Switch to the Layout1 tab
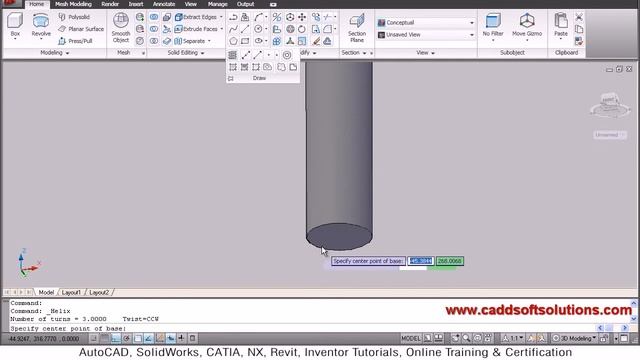This screenshot has width=640, height=360. [x=71, y=292]
